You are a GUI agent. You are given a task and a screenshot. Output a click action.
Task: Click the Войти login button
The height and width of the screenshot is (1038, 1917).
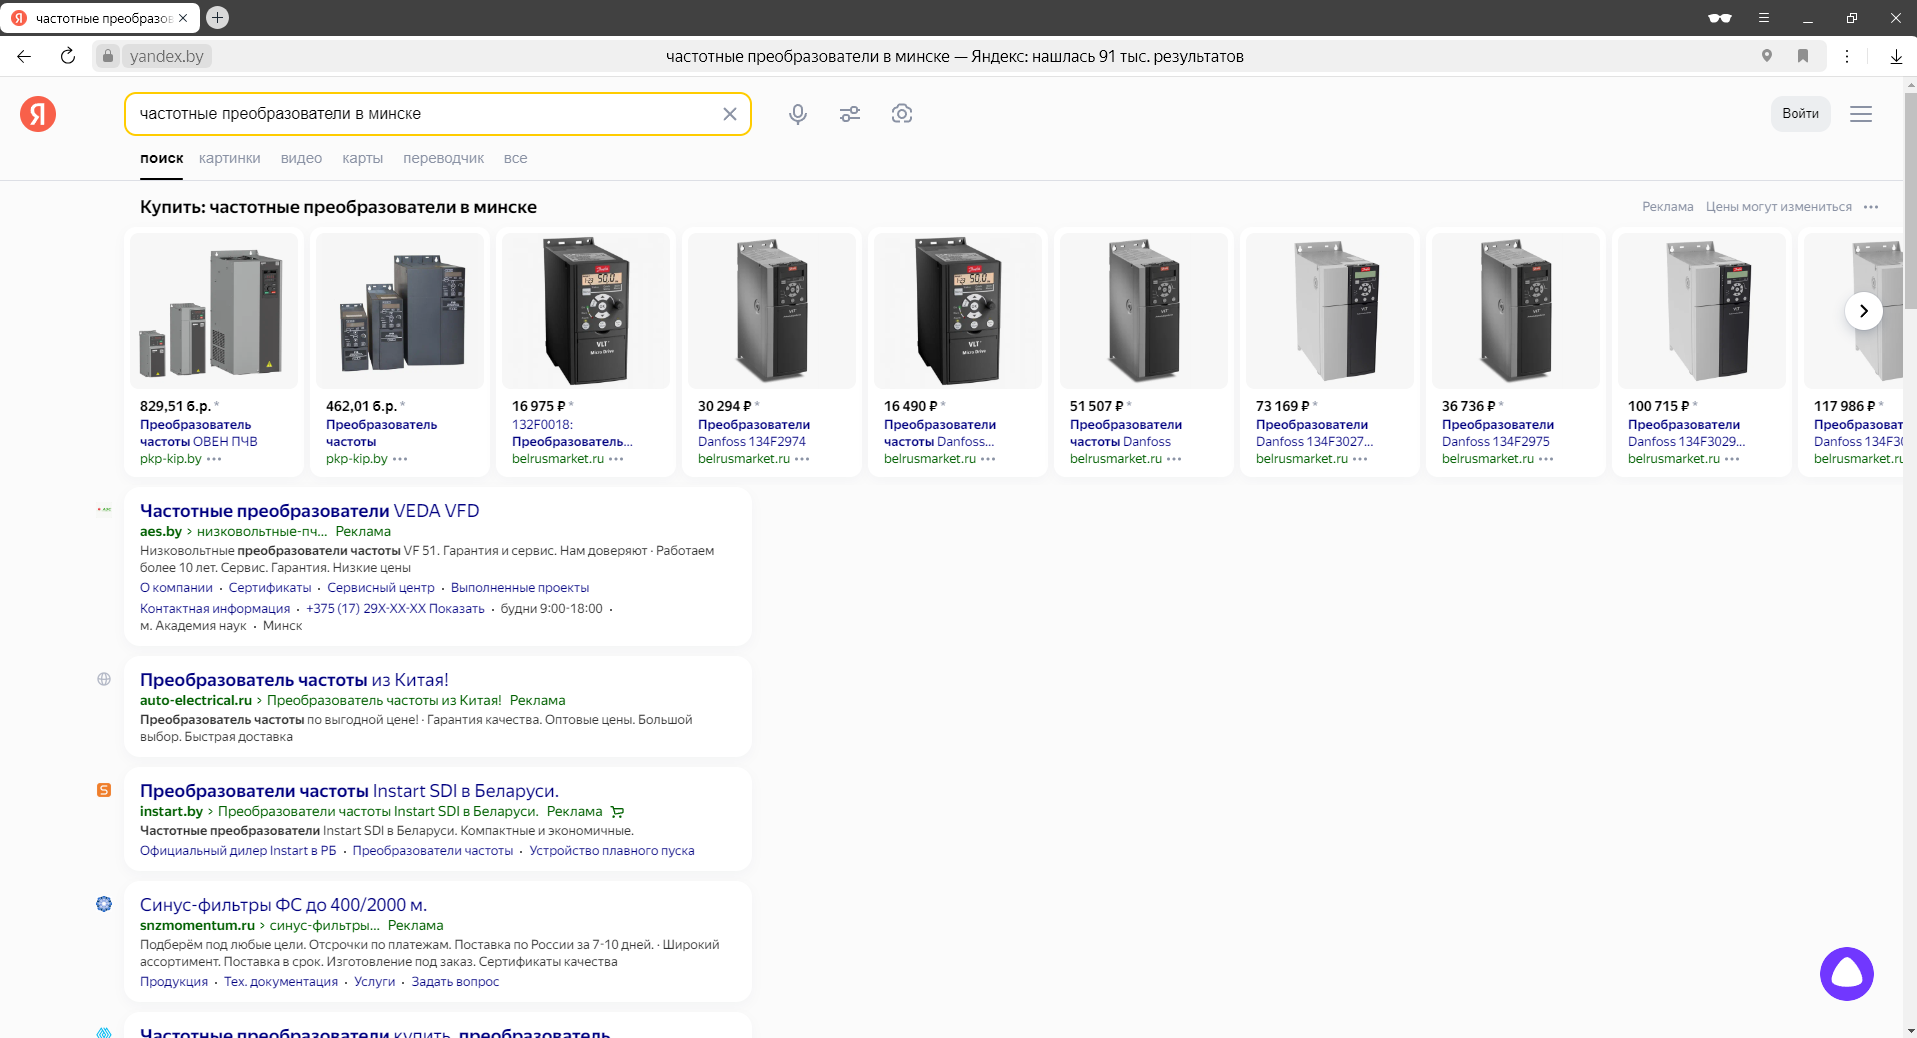(x=1800, y=114)
